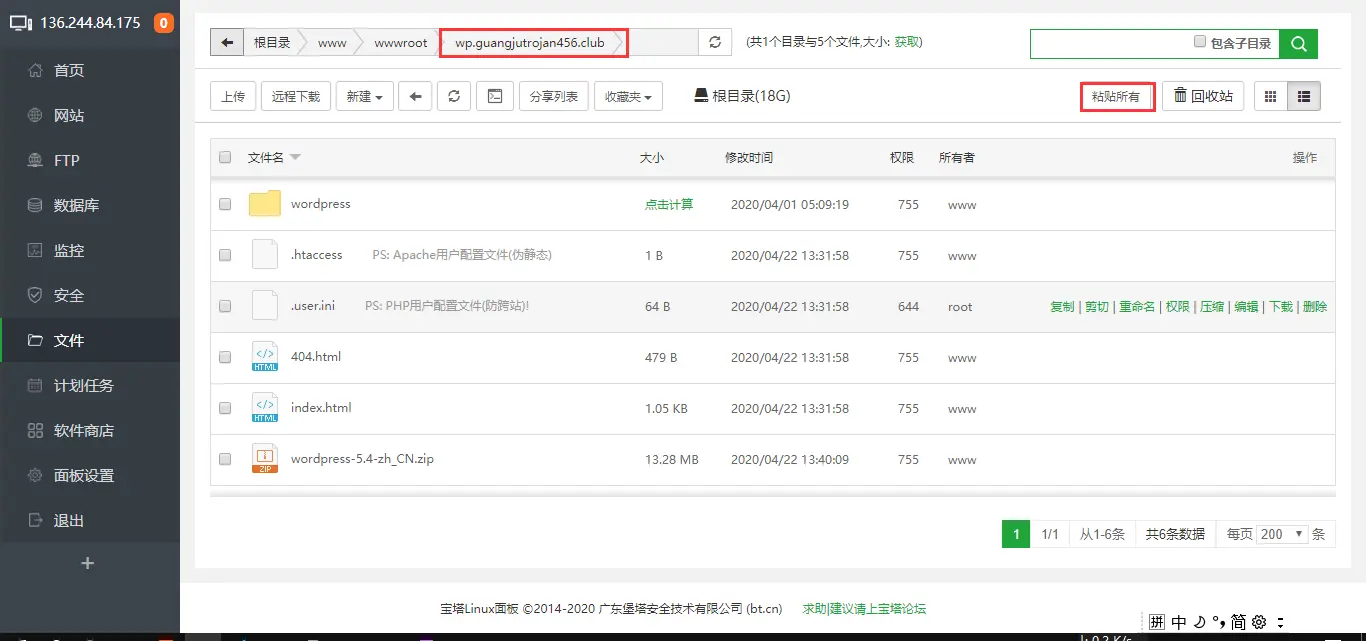Click the 根目录 breadcrumb segment
Image resolution: width=1366 pixels, height=641 pixels.
pyautogui.click(x=272, y=42)
